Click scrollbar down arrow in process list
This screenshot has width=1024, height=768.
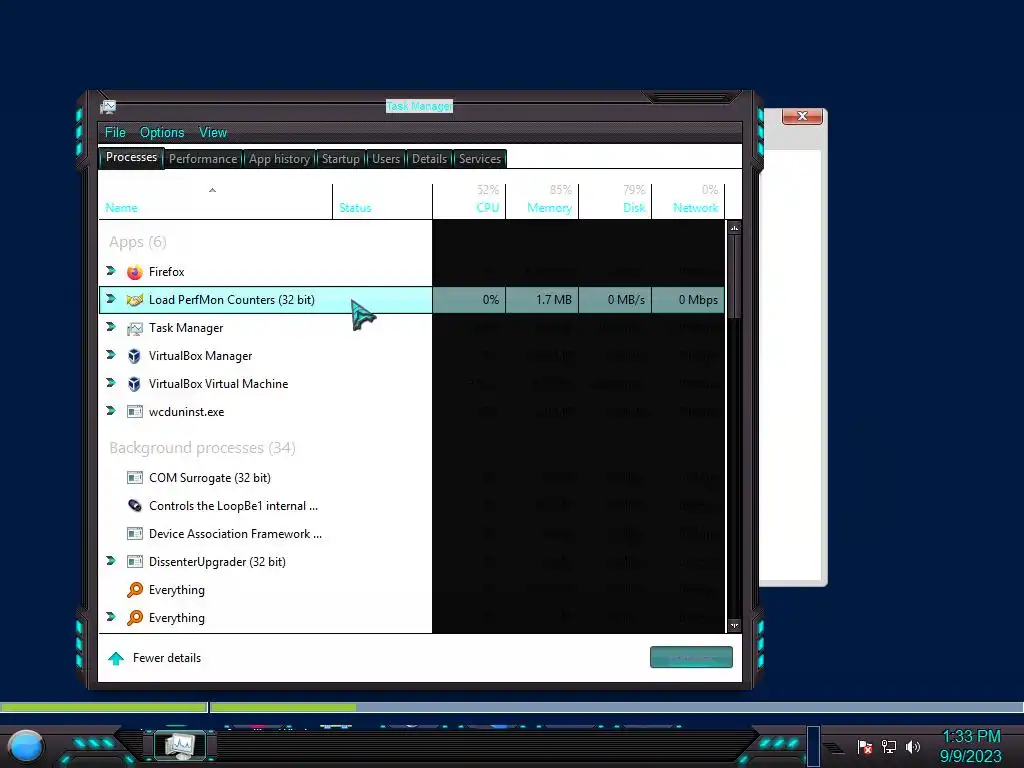coord(734,626)
